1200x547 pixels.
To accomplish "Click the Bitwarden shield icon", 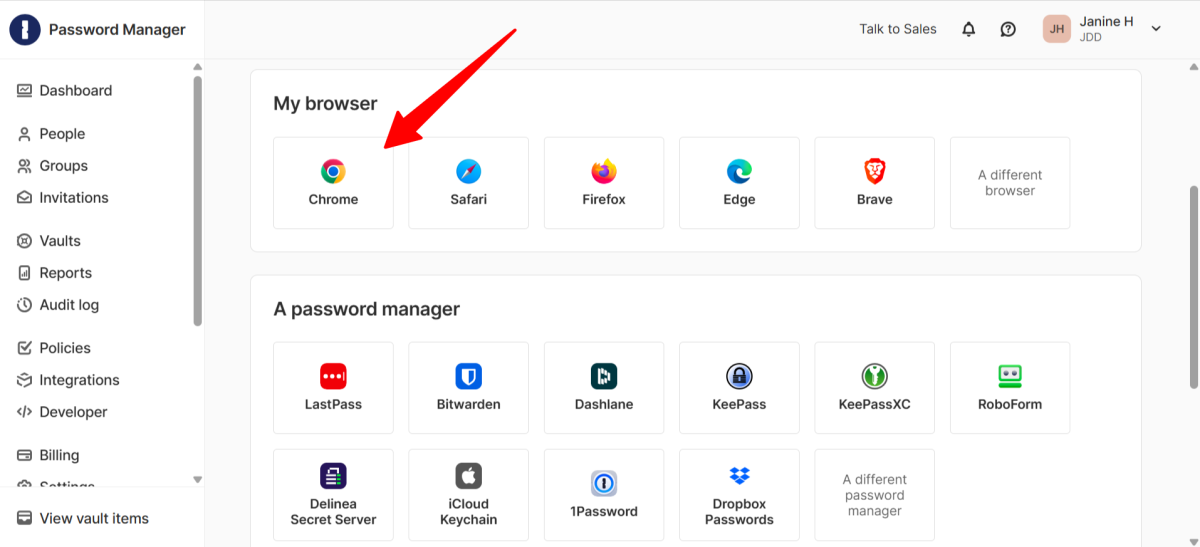I will pyautogui.click(x=468, y=376).
